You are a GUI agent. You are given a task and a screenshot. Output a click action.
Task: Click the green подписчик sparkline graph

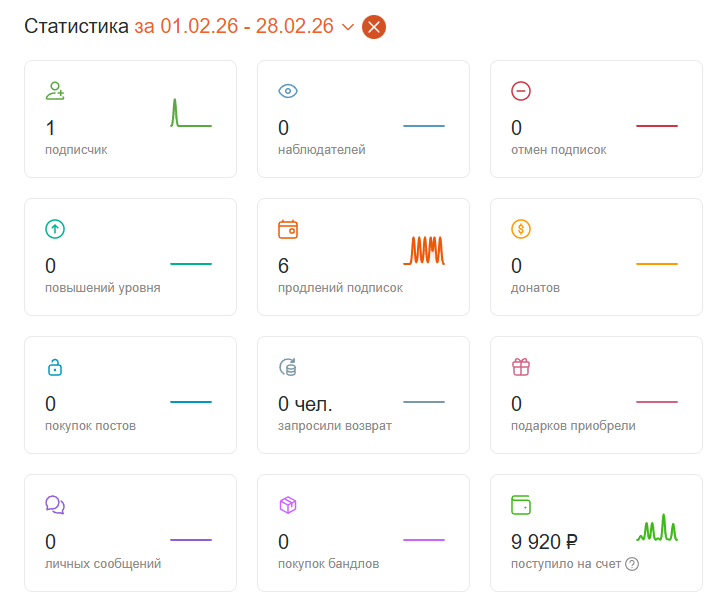[191, 112]
